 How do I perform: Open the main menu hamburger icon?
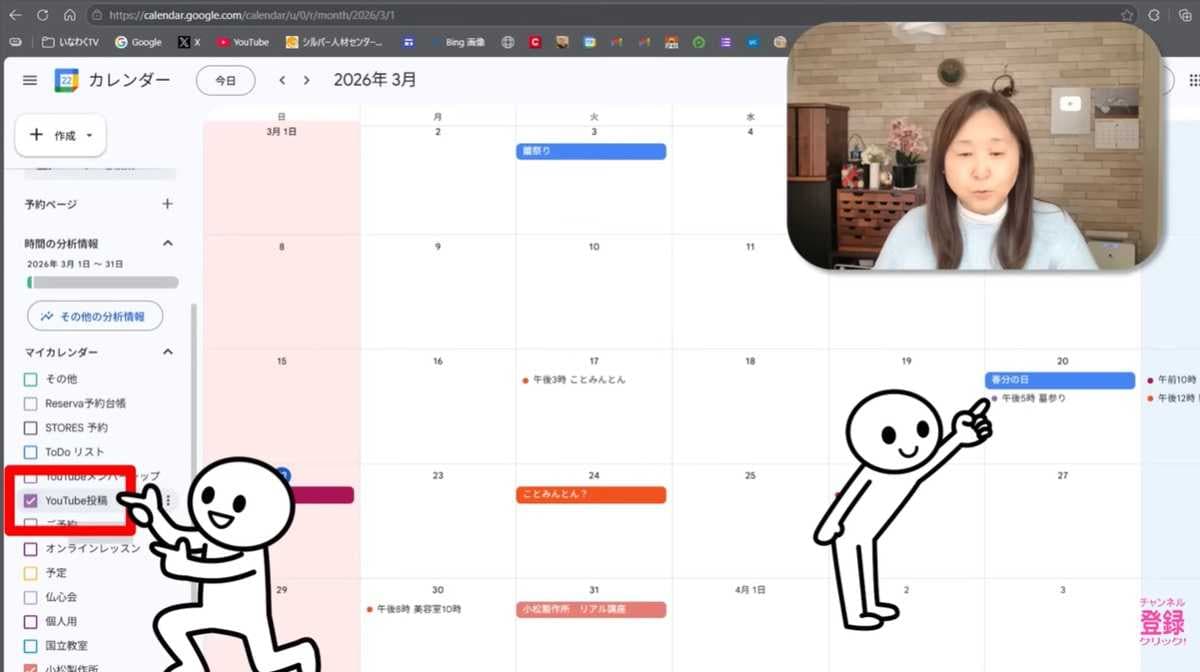[x=30, y=81]
